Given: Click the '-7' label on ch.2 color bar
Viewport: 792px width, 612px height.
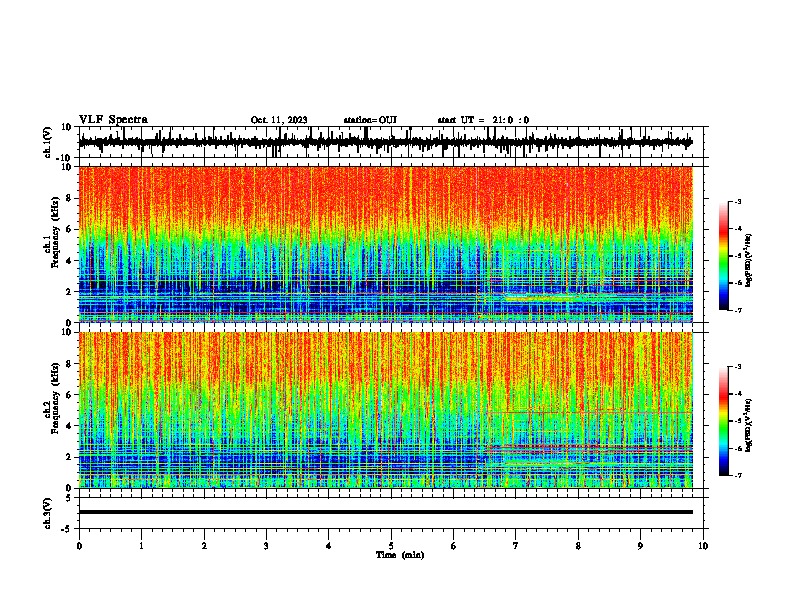Looking at the screenshot, I should click(x=737, y=475).
